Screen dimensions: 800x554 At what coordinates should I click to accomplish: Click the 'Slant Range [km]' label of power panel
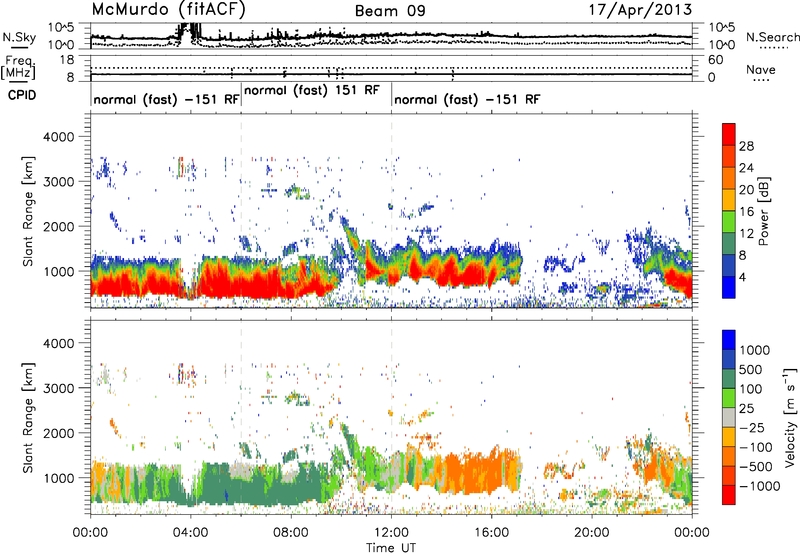[28, 211]
